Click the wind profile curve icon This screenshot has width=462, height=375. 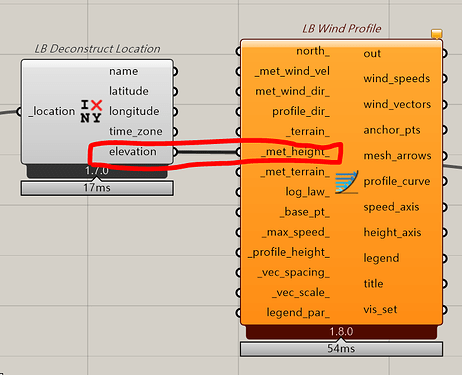347,182
